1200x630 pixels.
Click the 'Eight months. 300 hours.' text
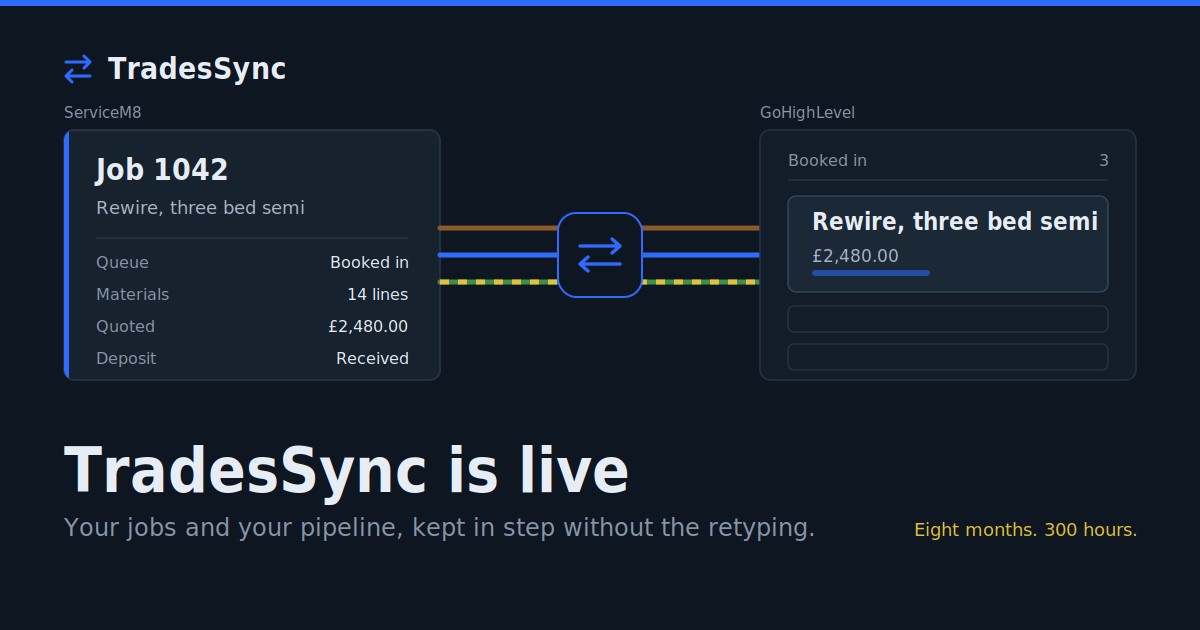[x=1026, y=530]
